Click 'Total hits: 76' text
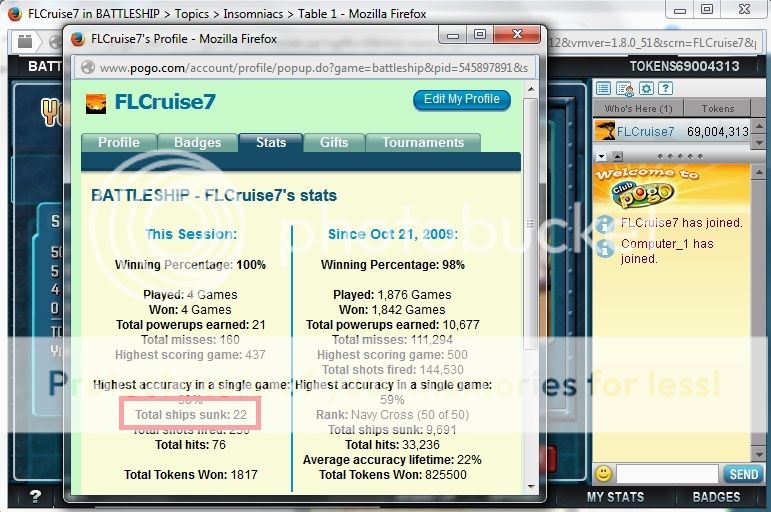Screen dimensions: 771x512 (x=190, y=445)
